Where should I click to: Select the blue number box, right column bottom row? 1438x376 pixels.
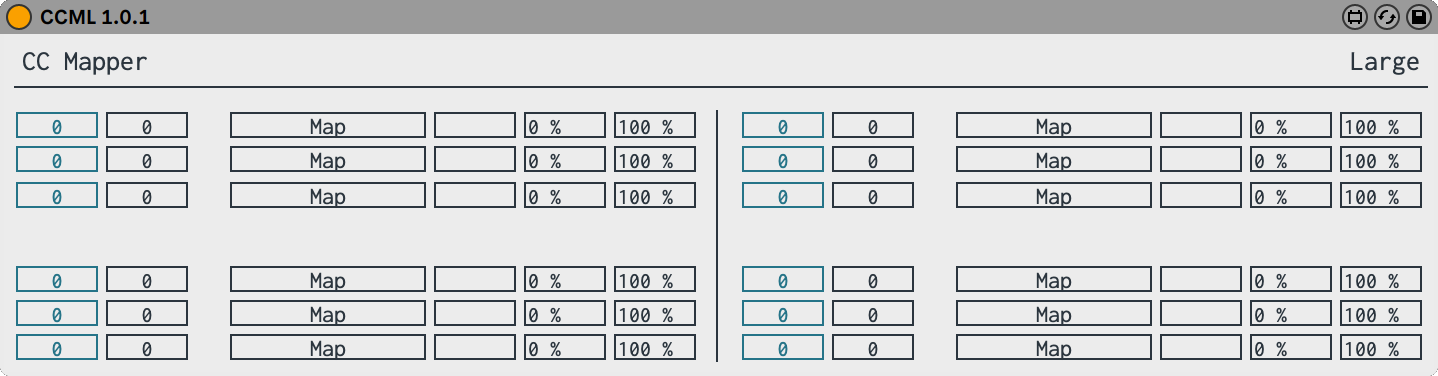tap(783, 347)
